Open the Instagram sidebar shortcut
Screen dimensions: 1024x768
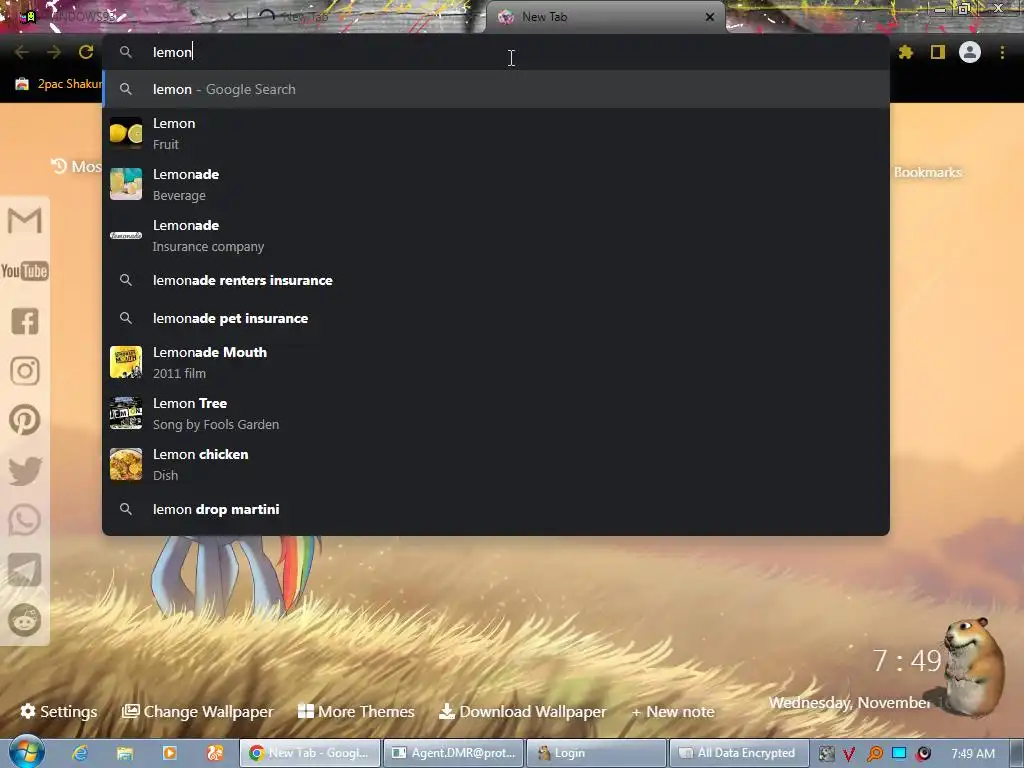(25, 371)
